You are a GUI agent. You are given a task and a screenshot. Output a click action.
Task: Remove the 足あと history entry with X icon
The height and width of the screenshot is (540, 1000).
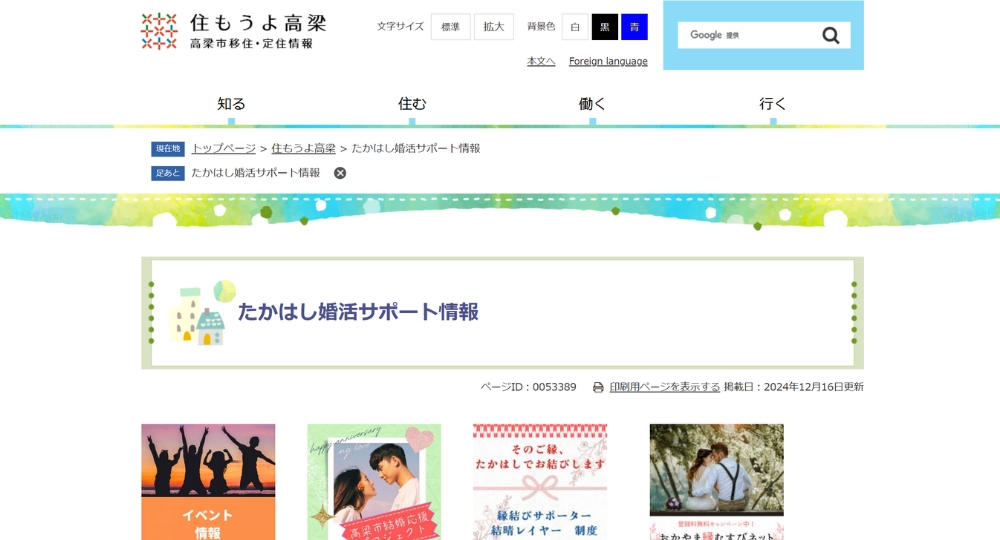point(340,173)
